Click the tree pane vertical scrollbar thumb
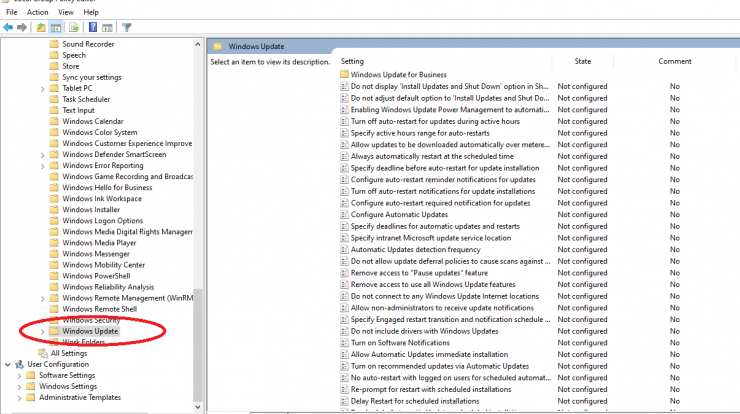 [198, 345]
